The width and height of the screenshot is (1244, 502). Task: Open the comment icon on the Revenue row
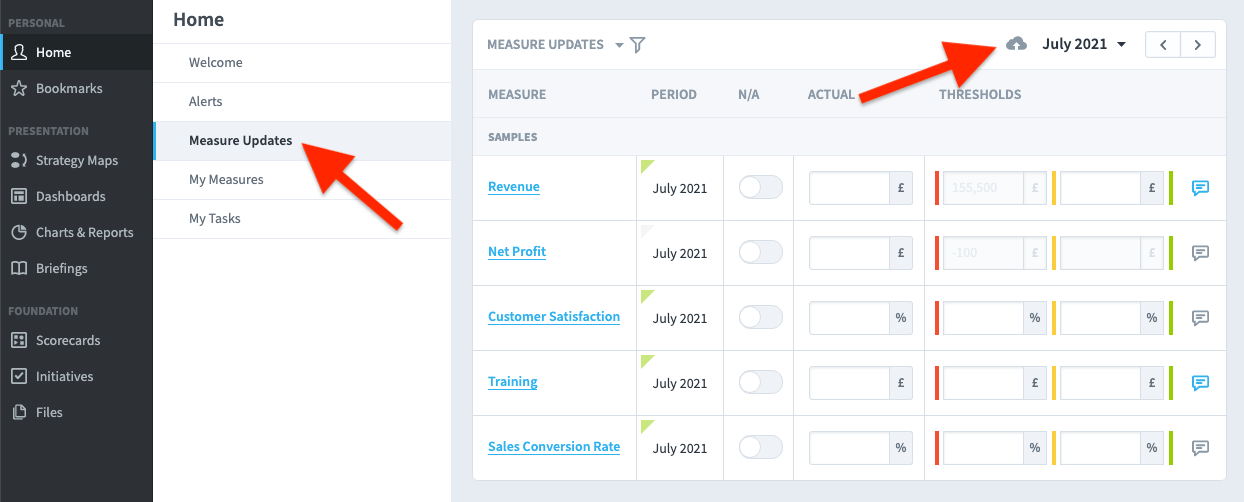(1201, 188)
